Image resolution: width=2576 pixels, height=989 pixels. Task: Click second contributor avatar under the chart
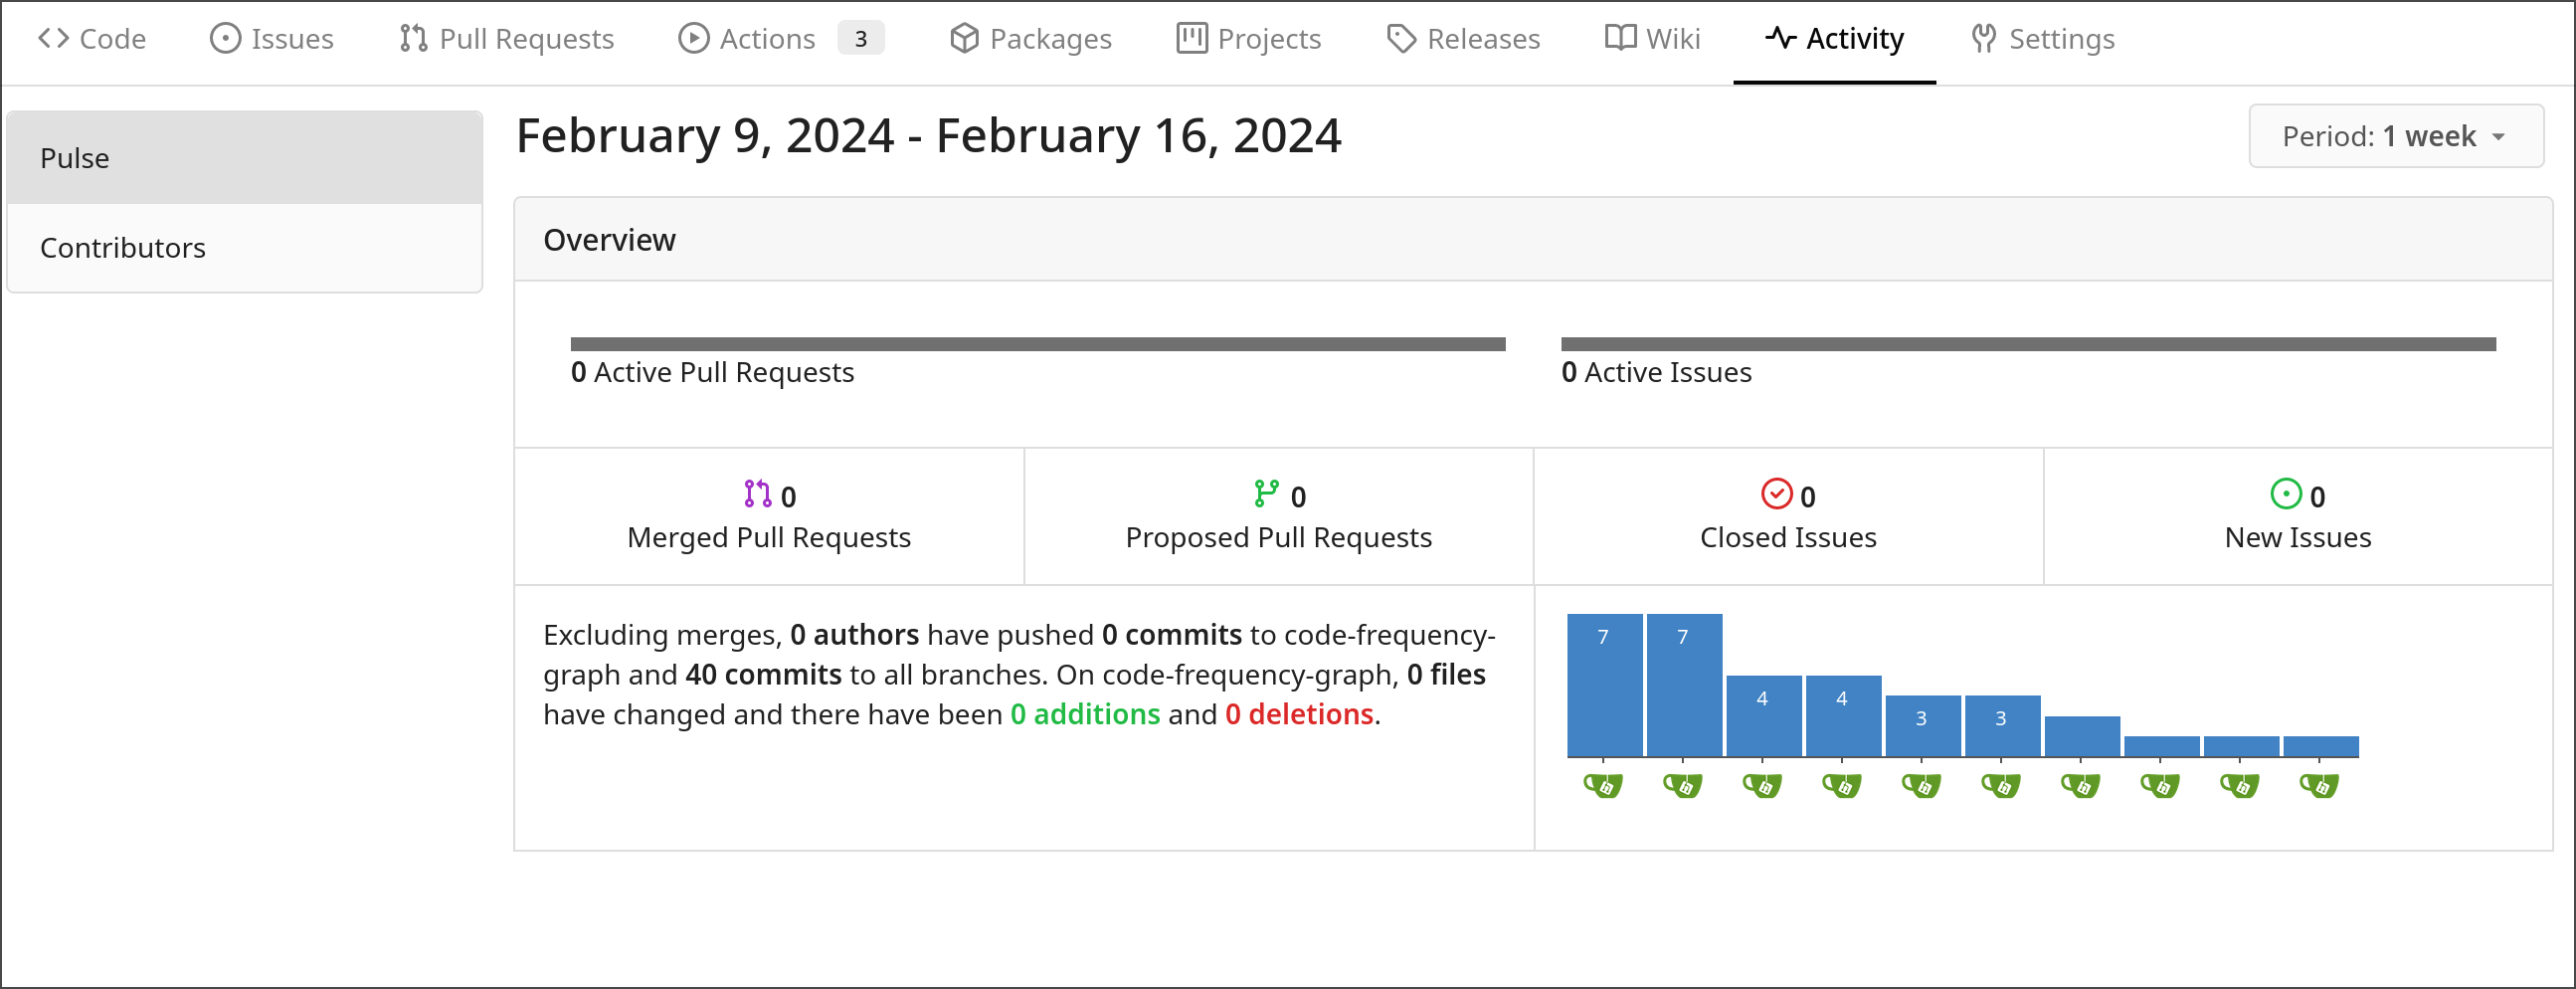[1683, 786]
